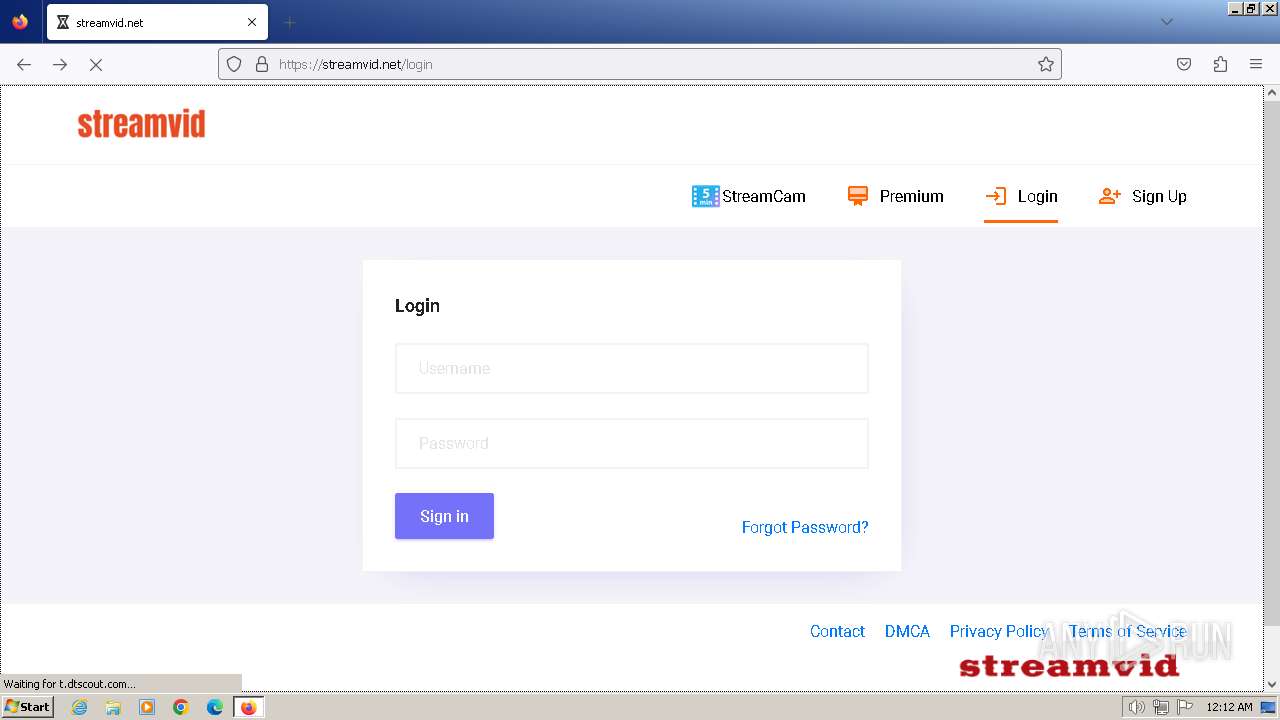Click the StreamCam 5 min film icon
This screenshot has height=720, width=1280.
click(x=705, y=196)
